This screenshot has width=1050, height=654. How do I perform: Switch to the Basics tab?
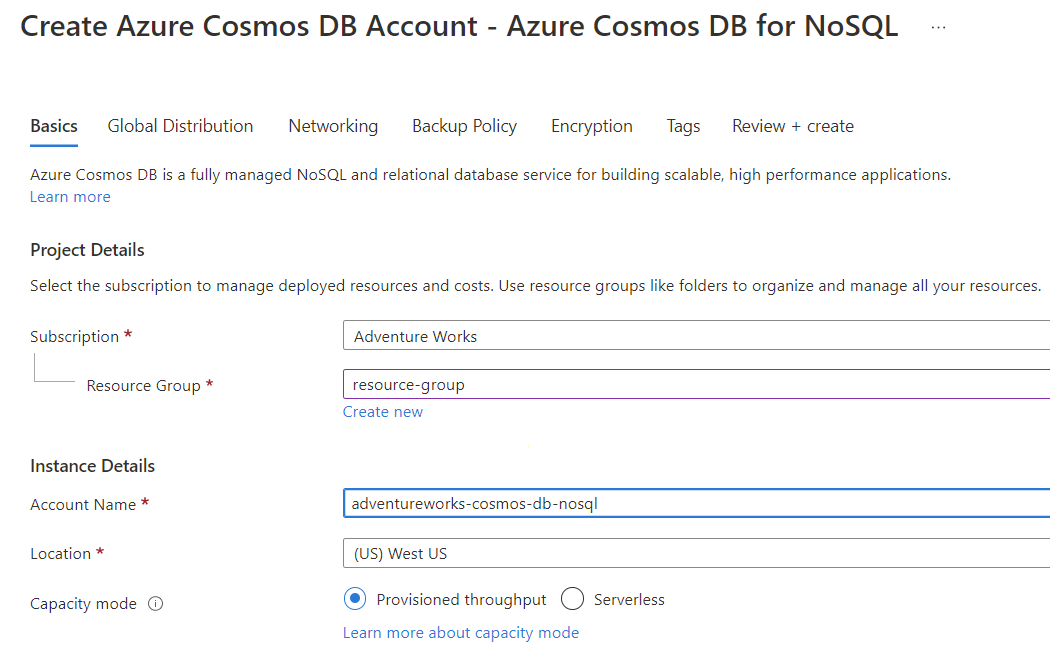pyautogui.click(x=54, y=127)
